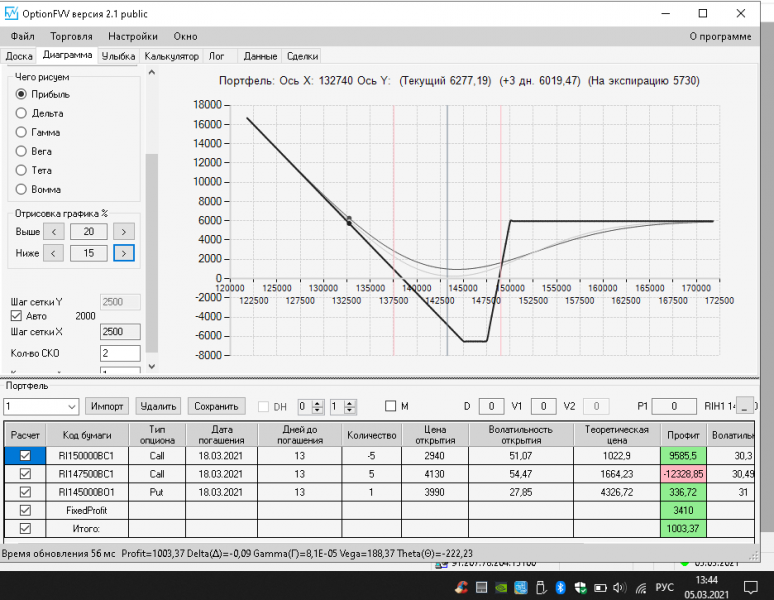This screenshot has width=774, height=600.
Task: Switch the РУС keyboard language indicator
Action: click(x=664, y=587)
